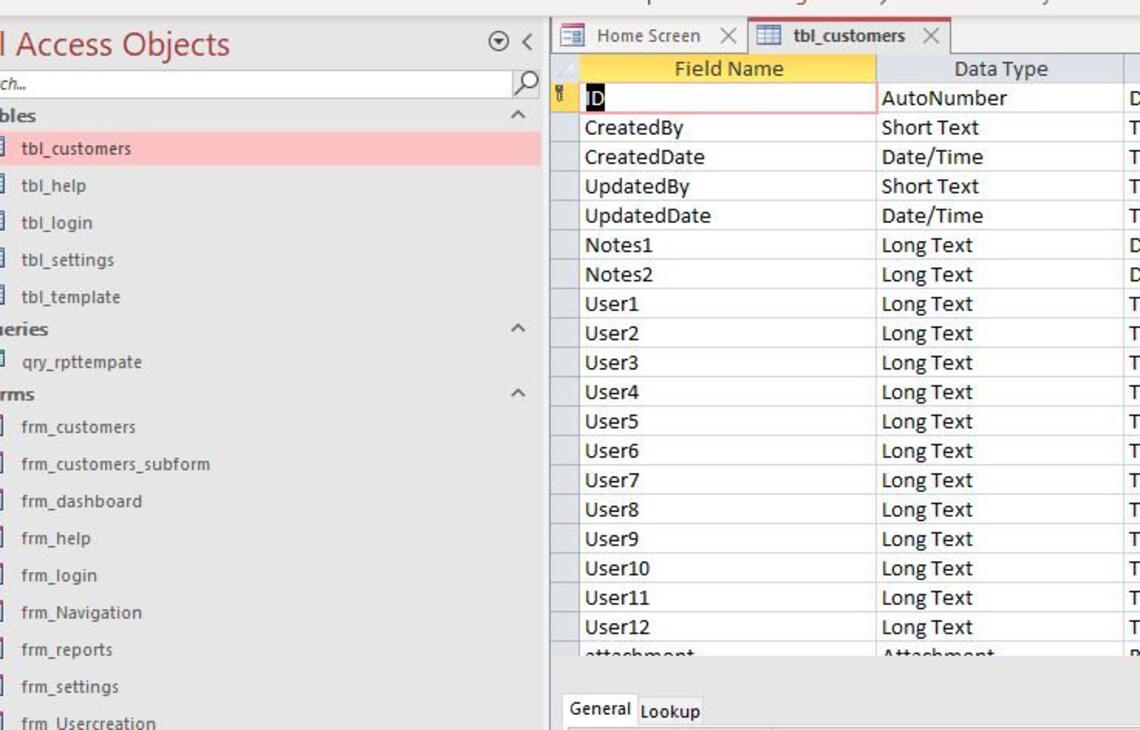Switch to the Lookup tab
Image resolution: width=1140 pixels, height=730 pixels.
671,710
